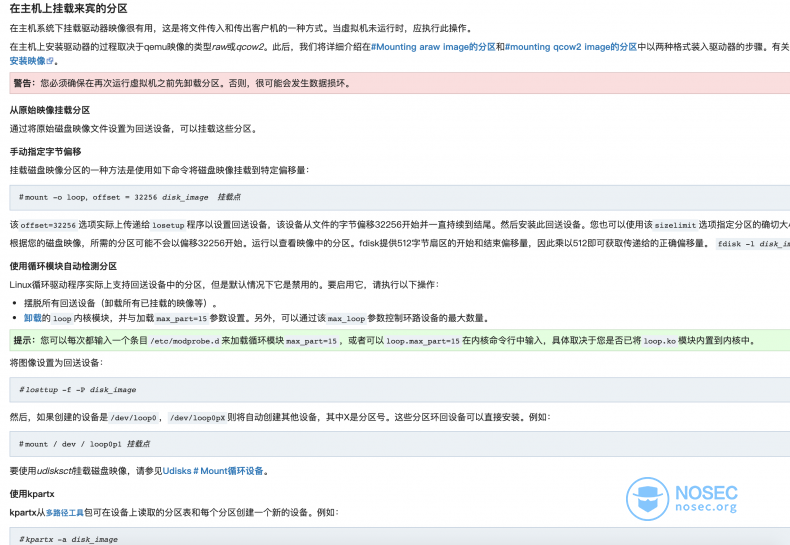Click the green 提示 tip box
The height and width of the screenshot is (545, 790).
(300, 341)
